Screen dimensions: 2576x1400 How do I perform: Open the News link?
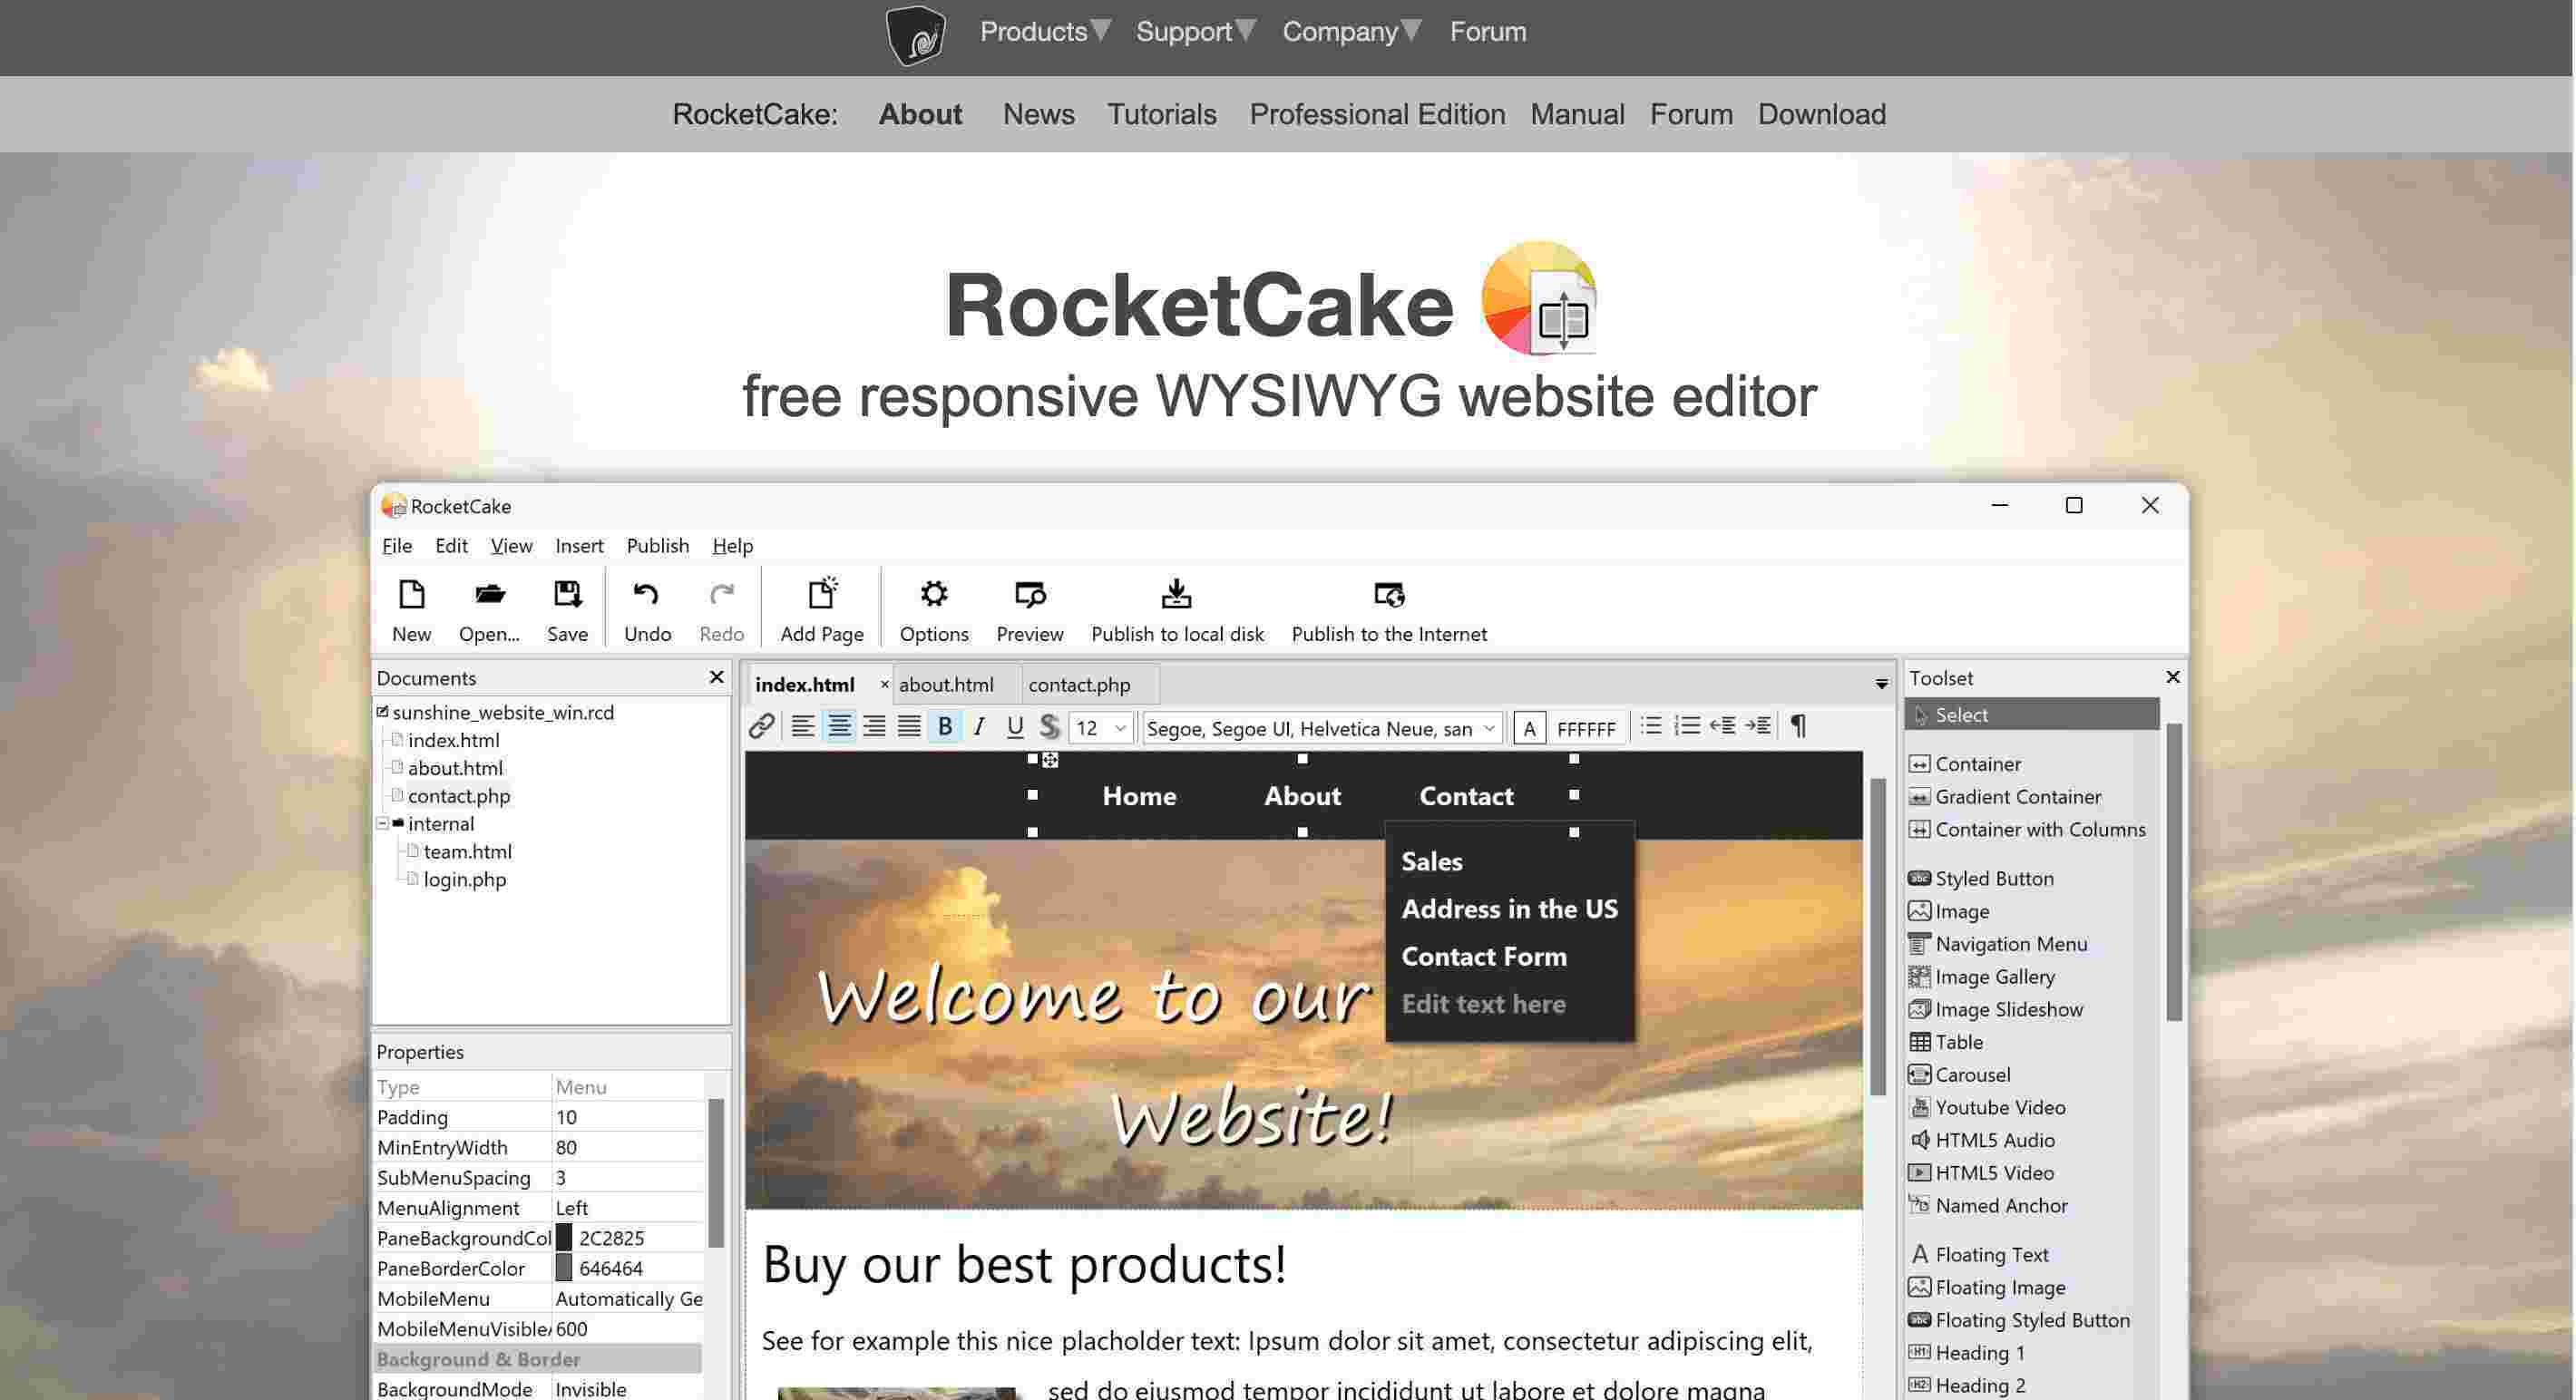[1038, 114]
